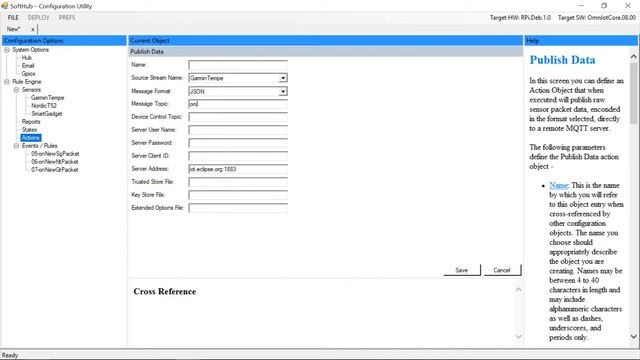Click Cross Reference panel up arrow
The height and width of the screenshot is (360, 640).
518,290
